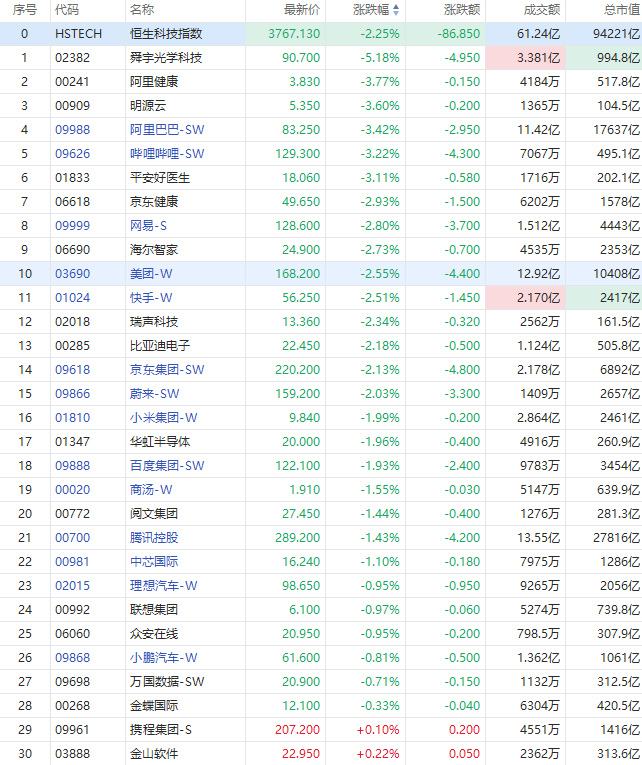Select 阅文集团 name cell
Viewport: 642px width, 765px height.
154,514
